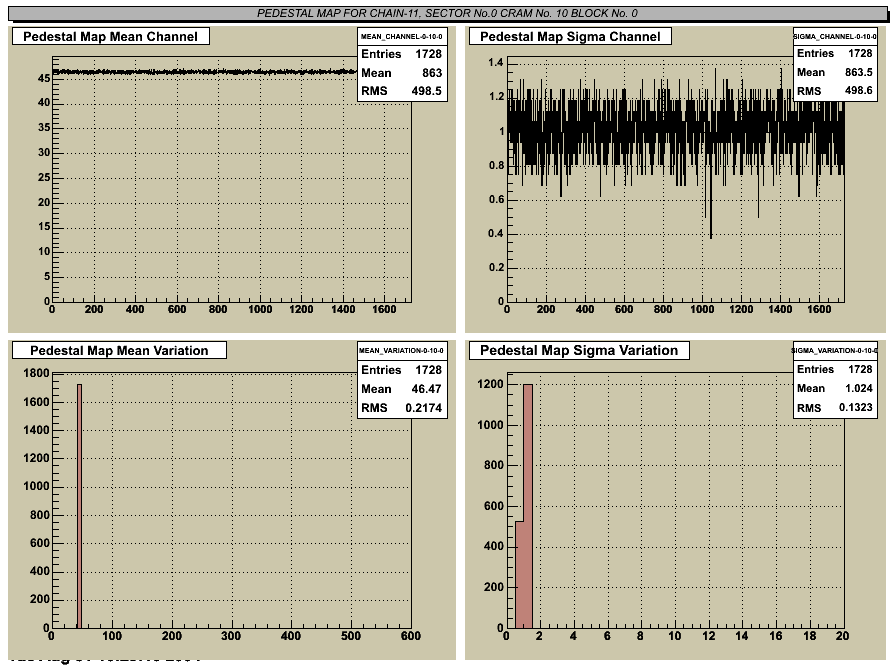Click y-axis label 1800 in Mean Variation plot
This screenshot has width=896, height=668.
click(37, 373)
